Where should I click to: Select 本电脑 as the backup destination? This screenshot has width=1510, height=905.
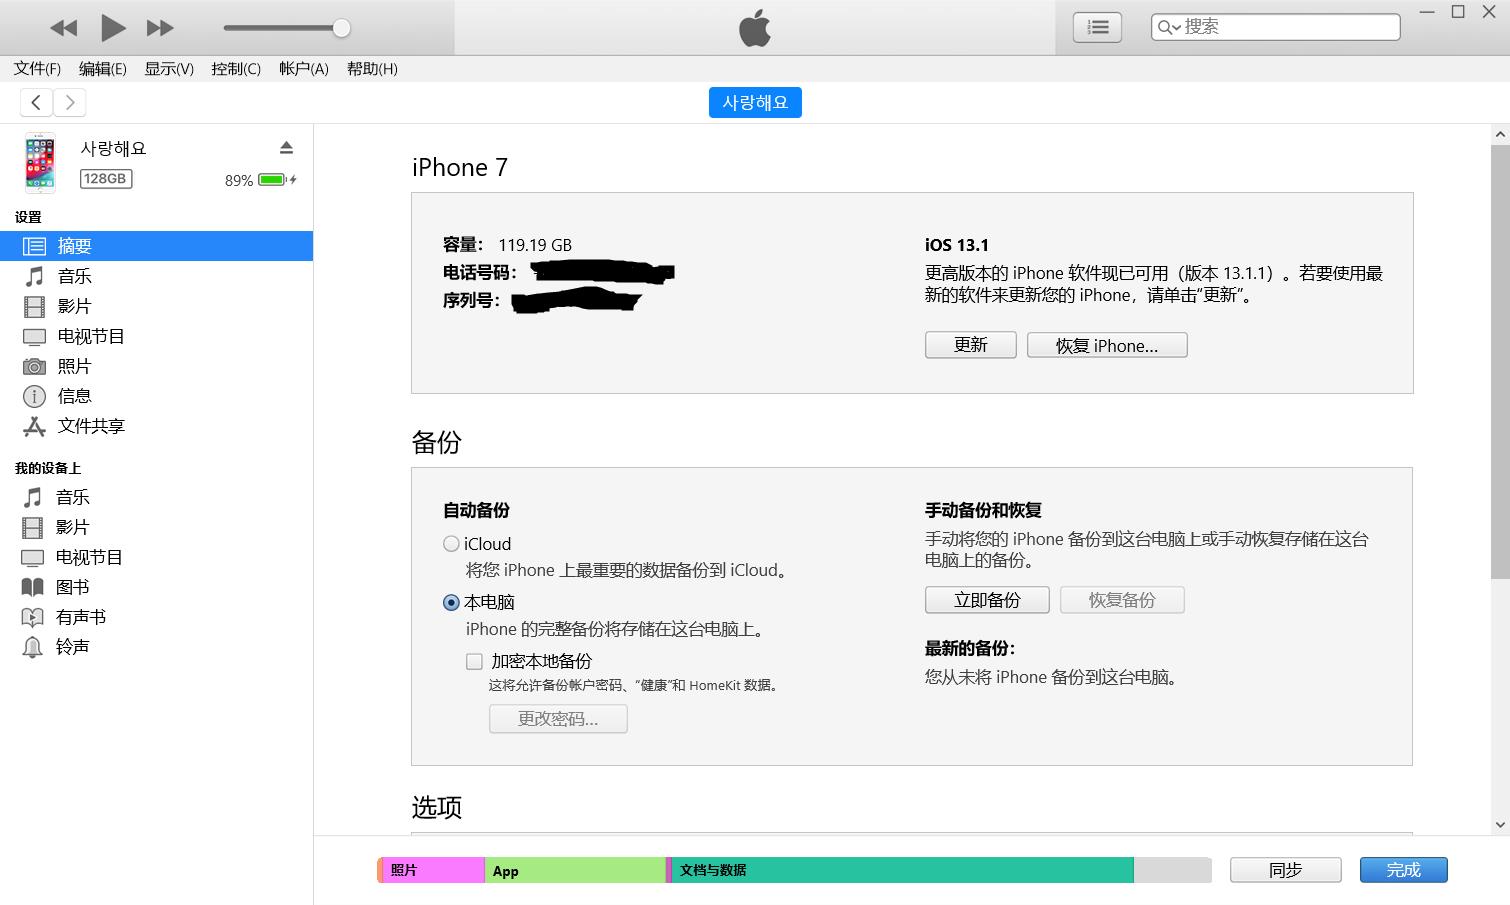click(451, 602)
